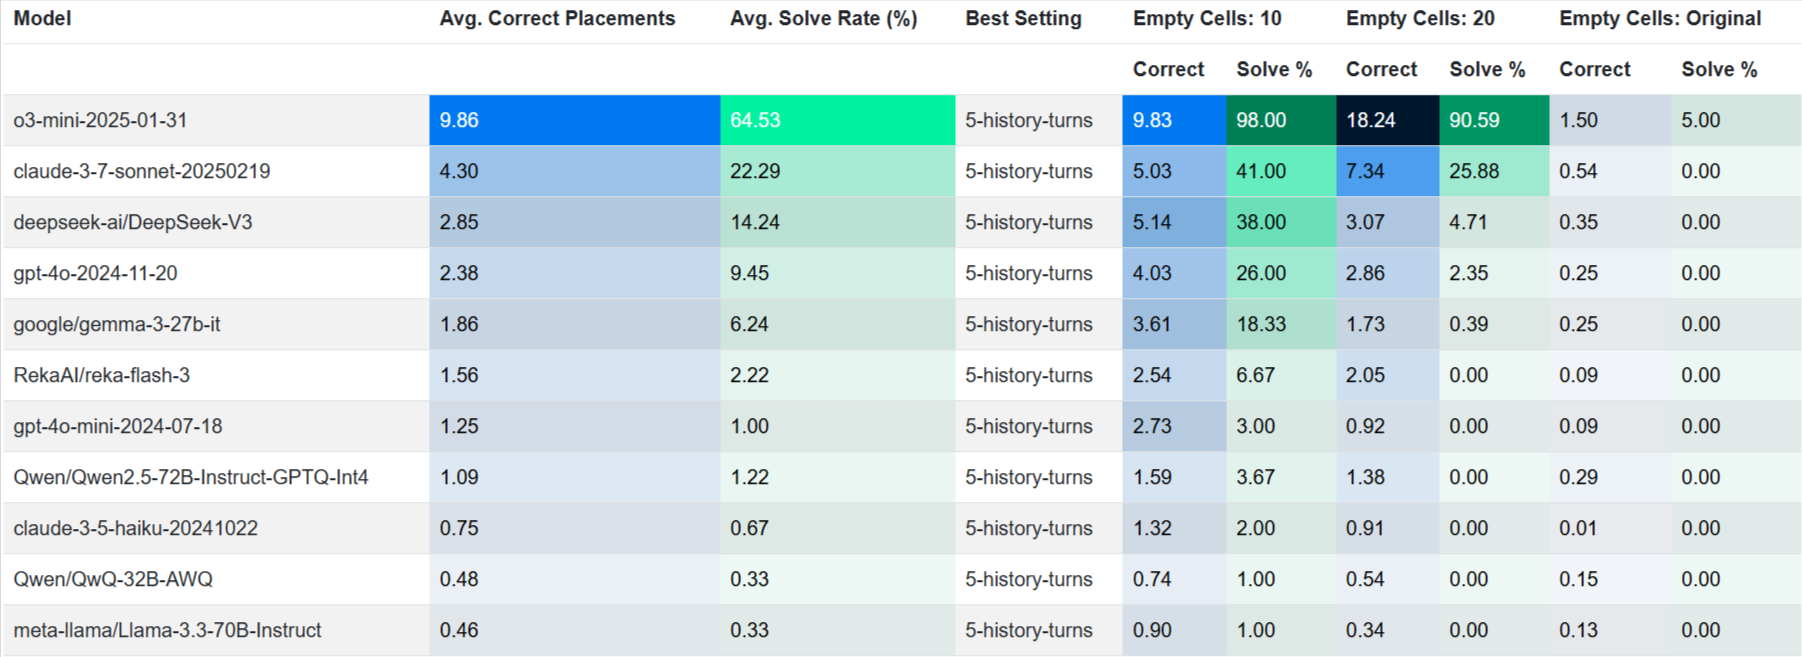Select the Empty Cells: Original header

click(x=1659, y=19)
